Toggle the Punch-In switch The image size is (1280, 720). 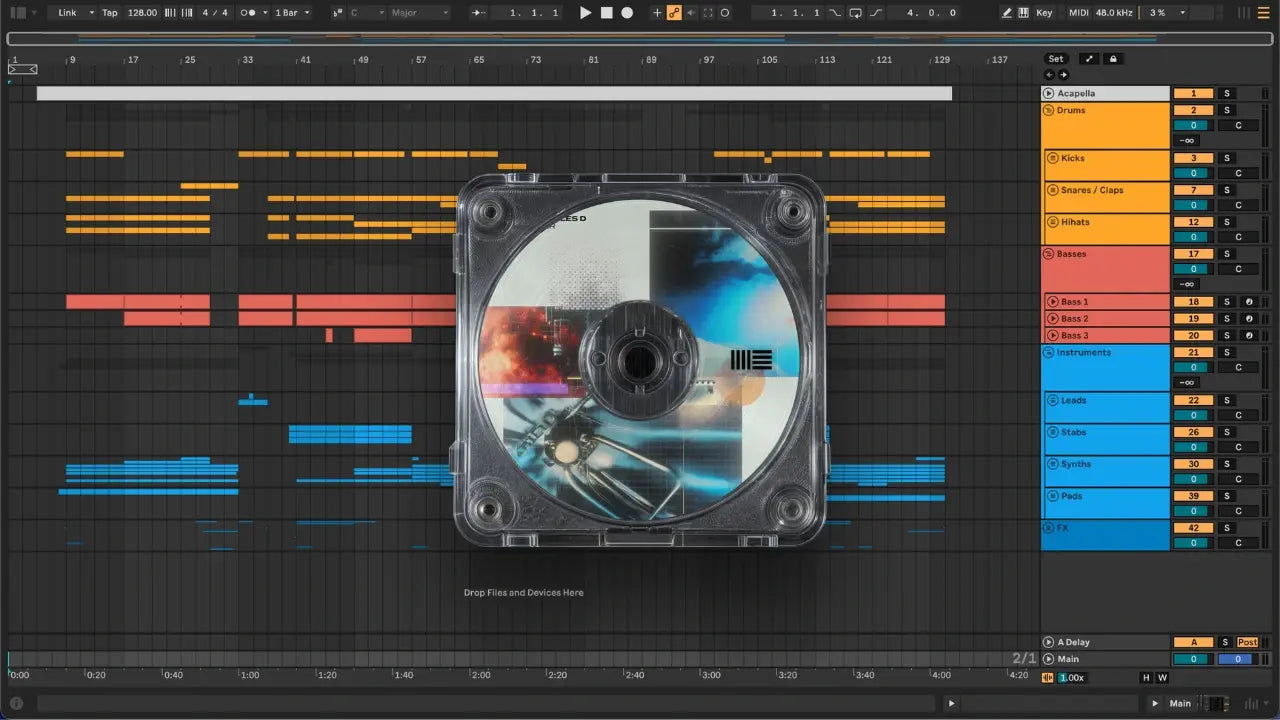[x=835, y=13]
